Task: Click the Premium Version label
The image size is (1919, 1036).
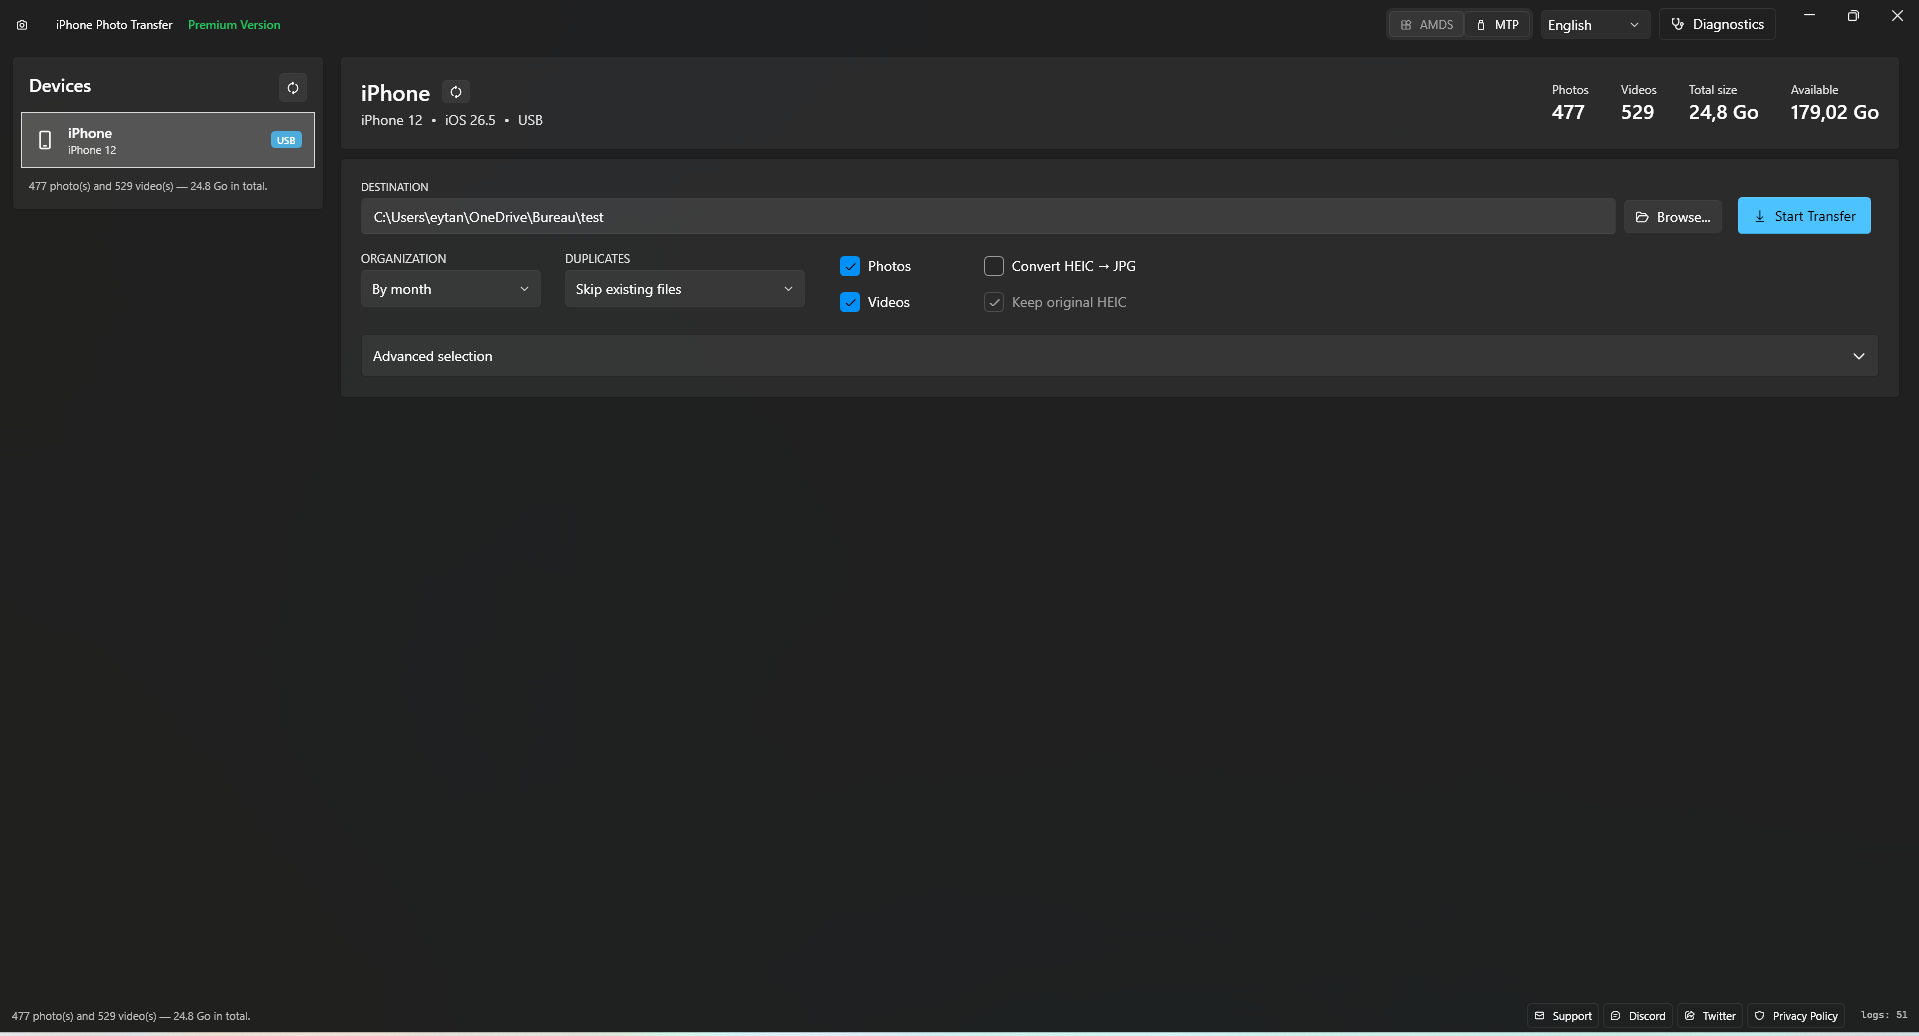Action: (234, 25)
